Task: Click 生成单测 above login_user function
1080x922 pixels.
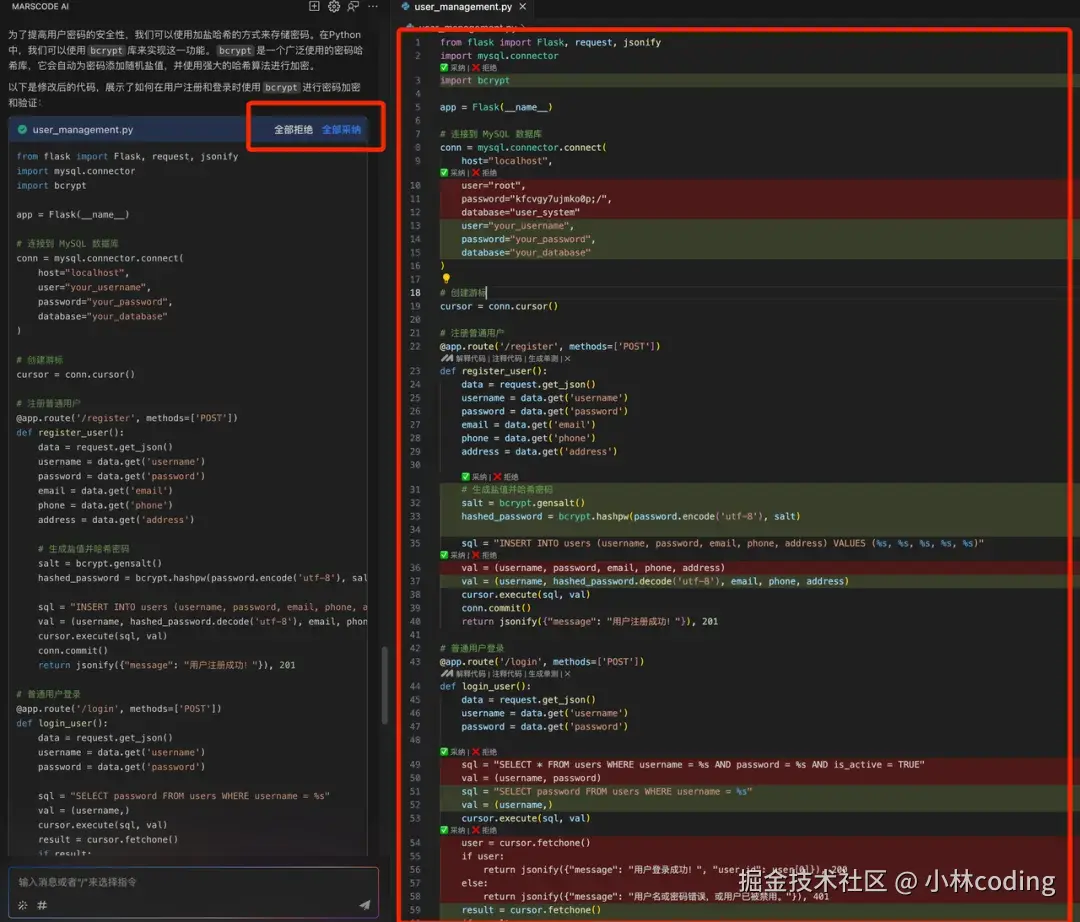Action: 543,674
